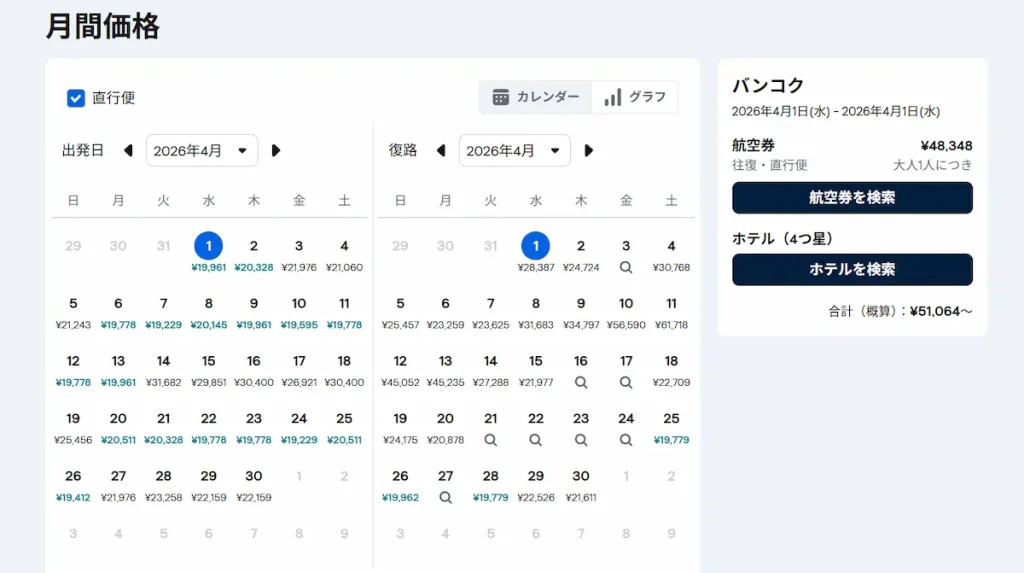Select departure April 2 at ¥20,328
Image resolution: width=1024 pixels, height=573 pixels.
[253, 254]
